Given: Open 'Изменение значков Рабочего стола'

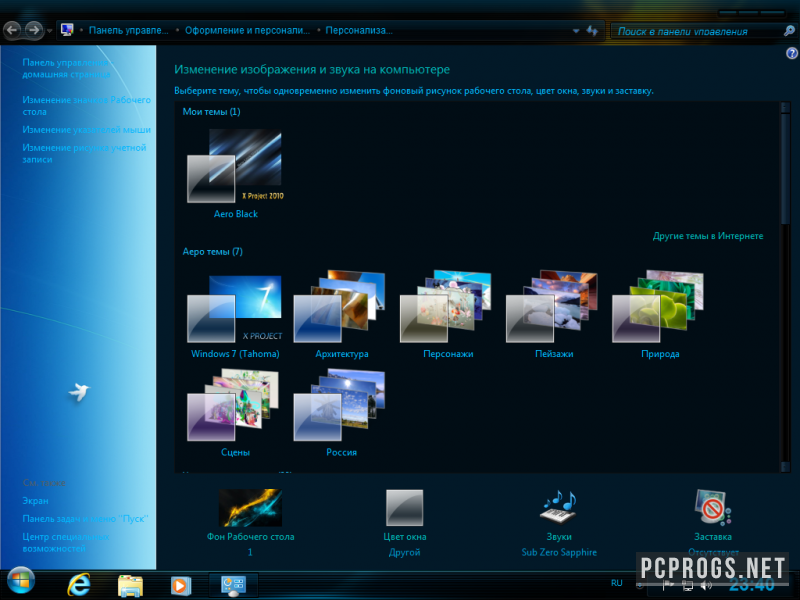Looking at the screenshot, I should pyautogui.click(x=86, y=106).
